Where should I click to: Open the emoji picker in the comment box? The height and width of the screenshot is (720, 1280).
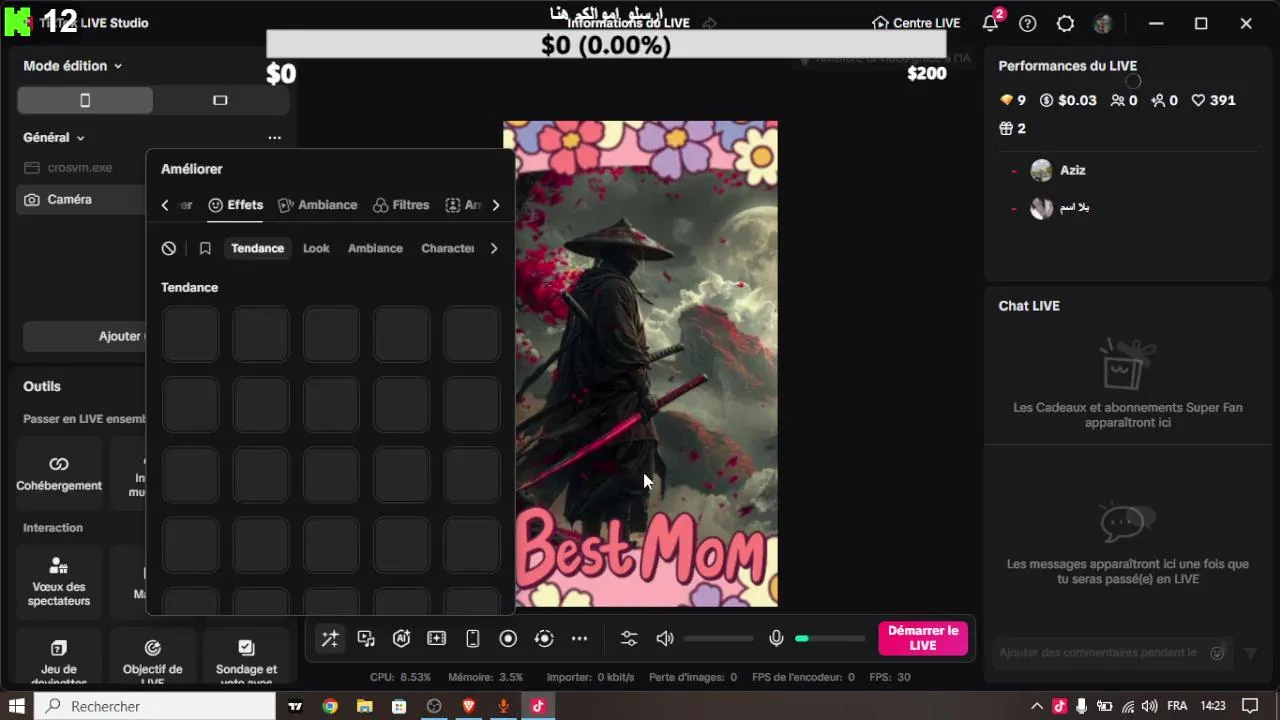1217,653
